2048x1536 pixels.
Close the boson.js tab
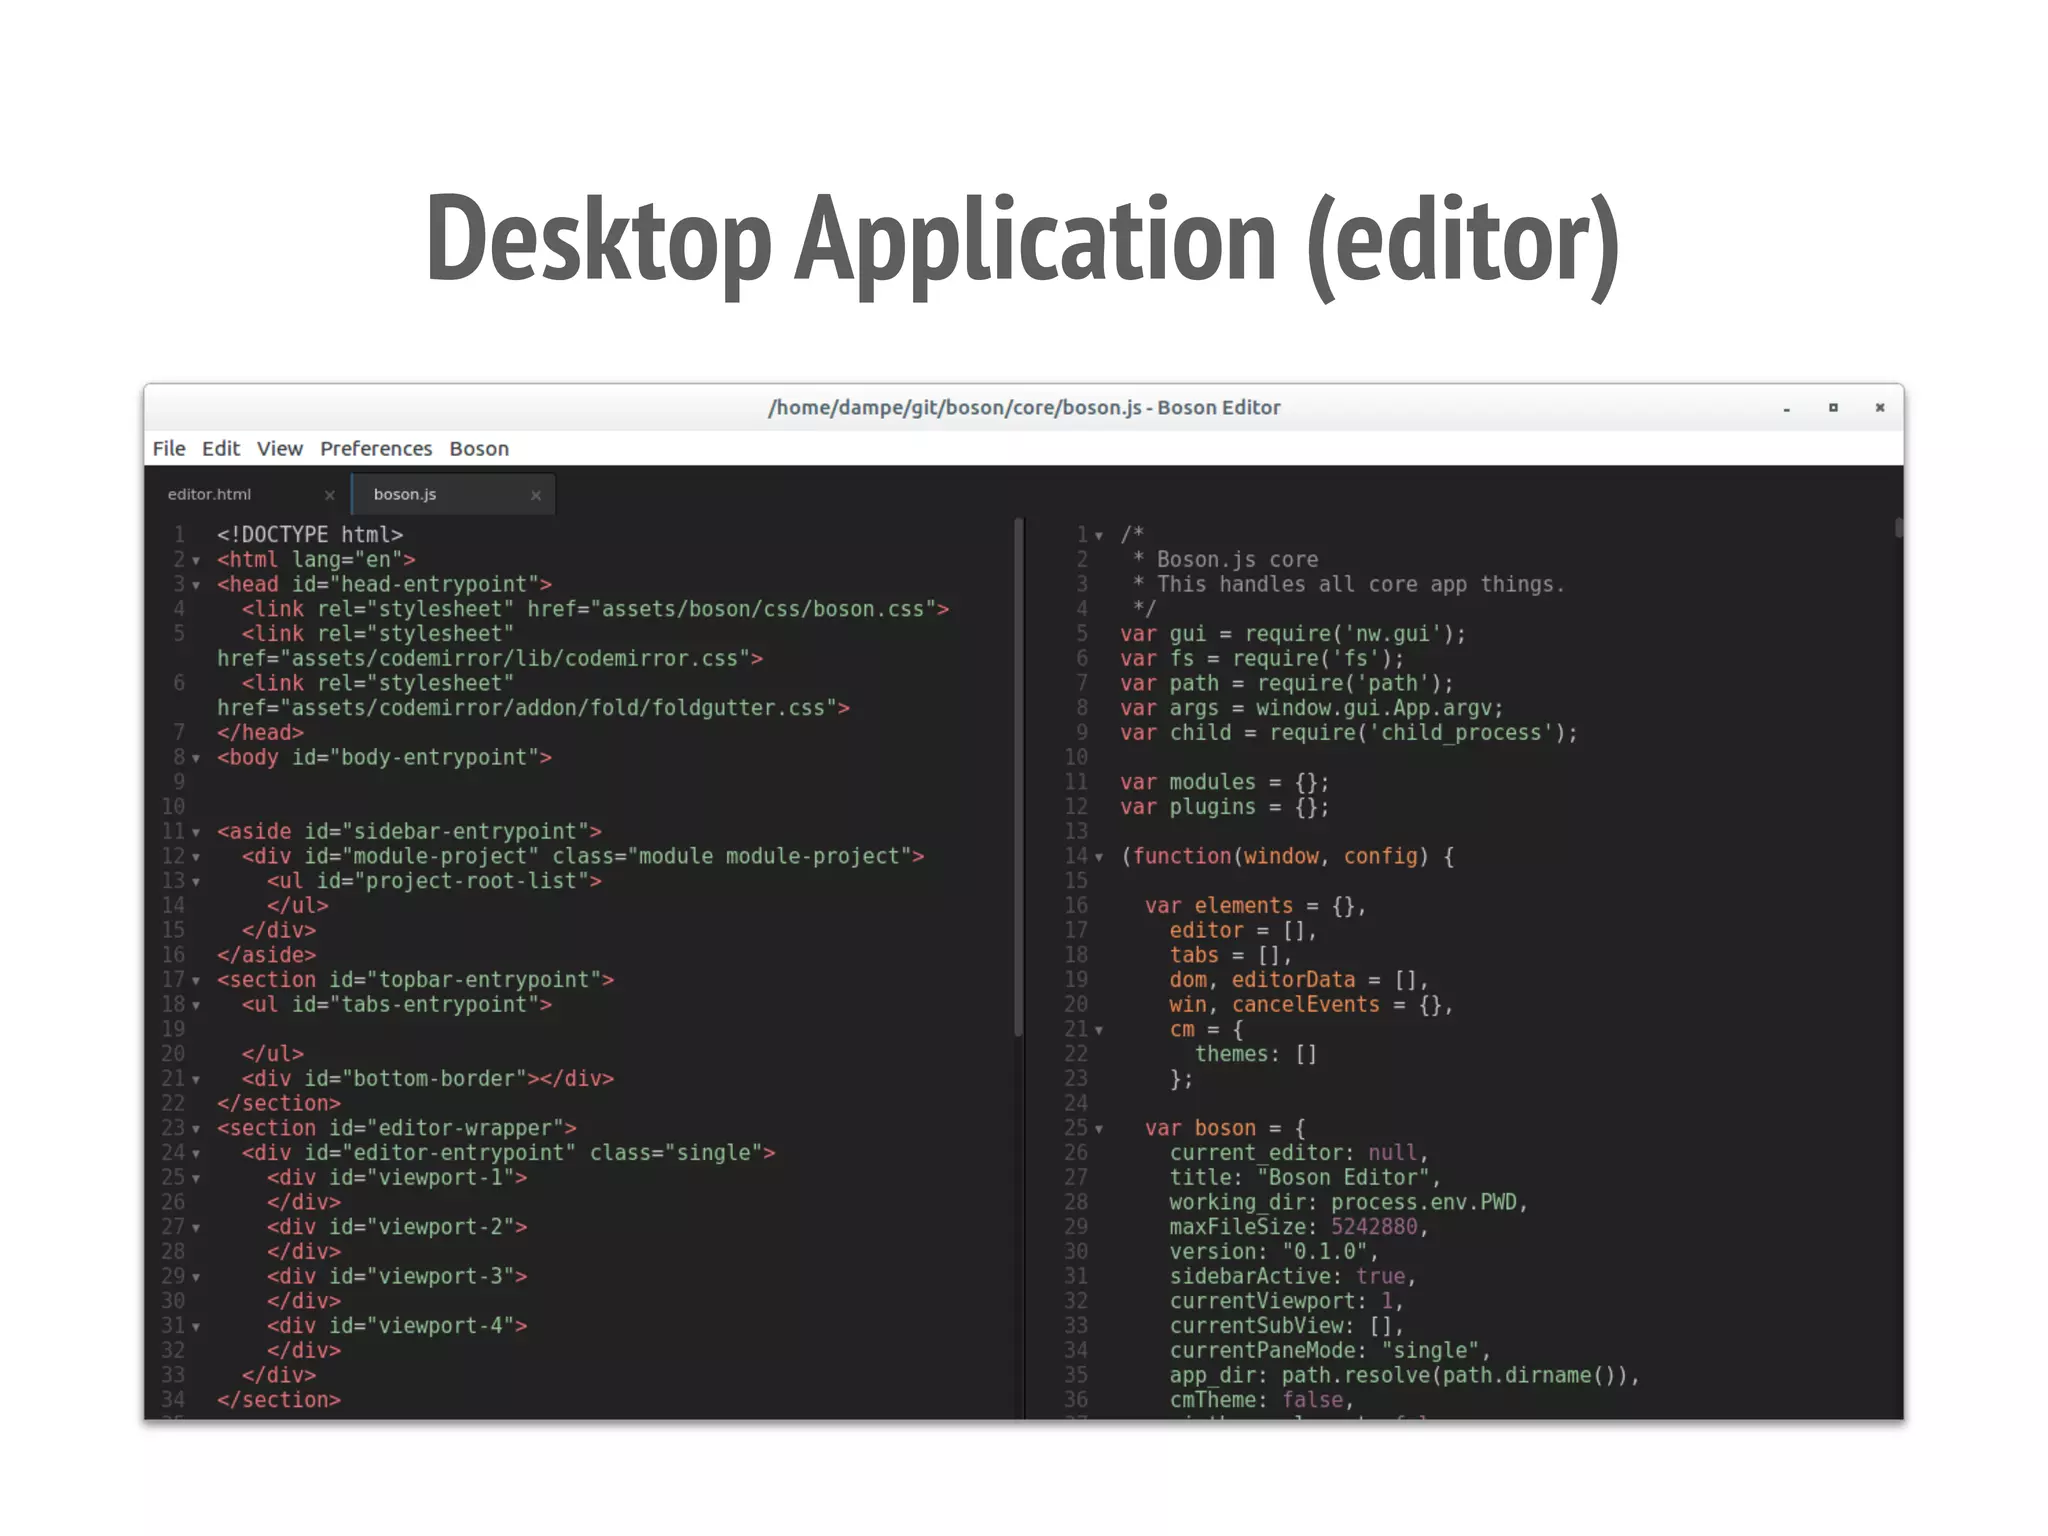pyautogui.click(x=535, y=495)
